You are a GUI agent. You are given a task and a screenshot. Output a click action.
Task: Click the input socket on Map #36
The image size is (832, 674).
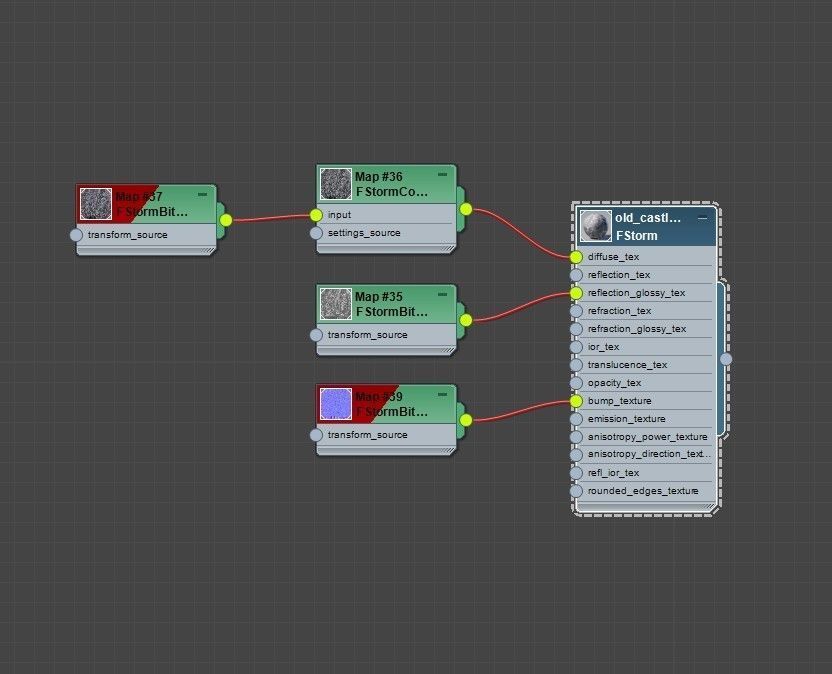pyautogui.click(x=316, y=215)
